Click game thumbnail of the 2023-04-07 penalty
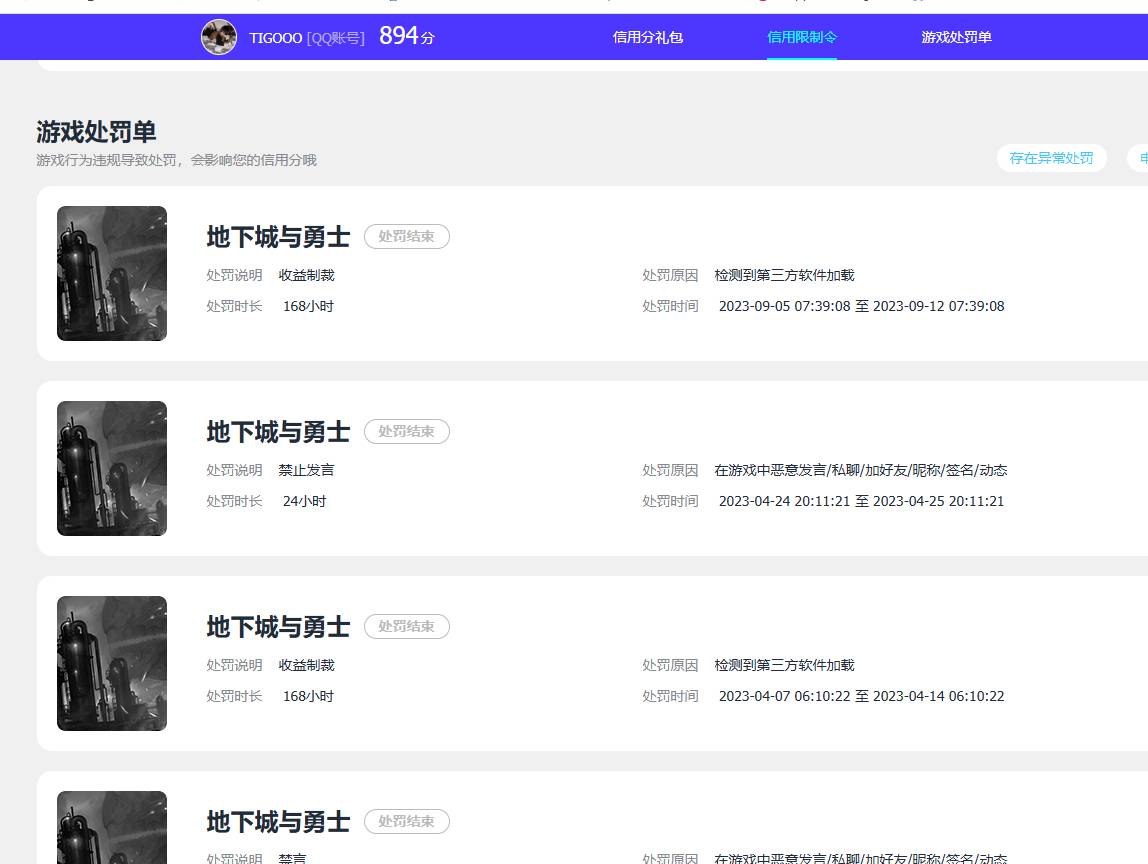The height and width of the screenshot is (864, 1148). click(x=112, y=663)
